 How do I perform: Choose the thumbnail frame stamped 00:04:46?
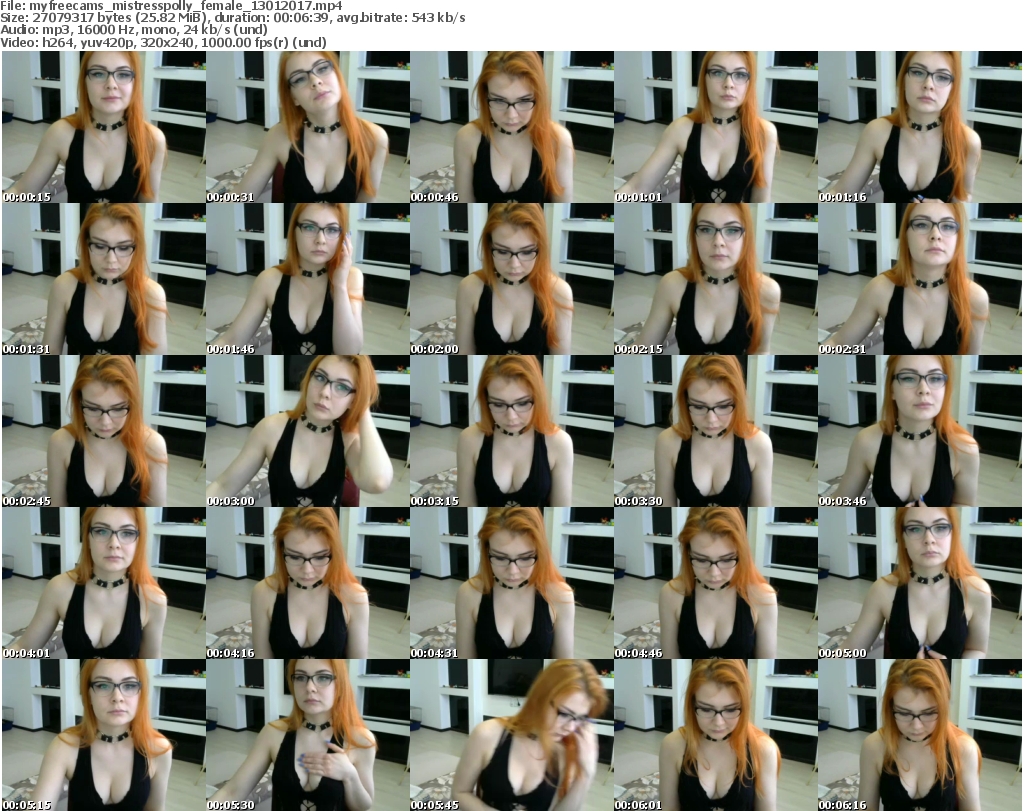pos(716,583)
